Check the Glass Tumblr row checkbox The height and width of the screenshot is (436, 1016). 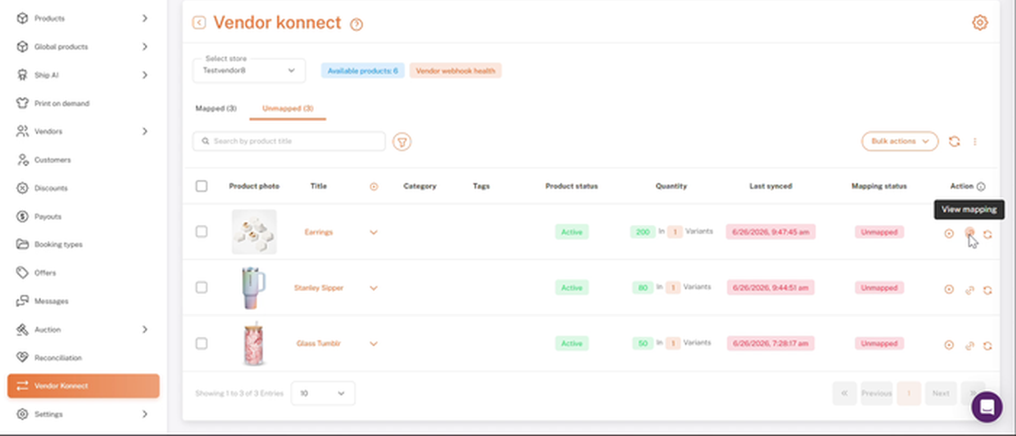coord(202,343)
